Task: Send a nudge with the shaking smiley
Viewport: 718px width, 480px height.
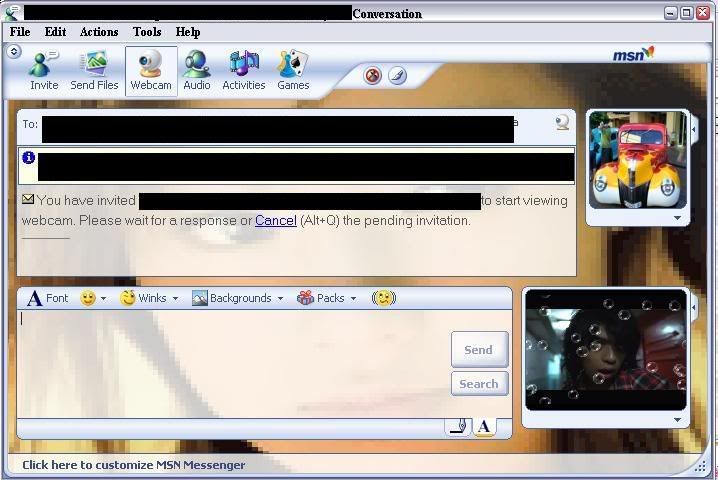Action: 384,298
